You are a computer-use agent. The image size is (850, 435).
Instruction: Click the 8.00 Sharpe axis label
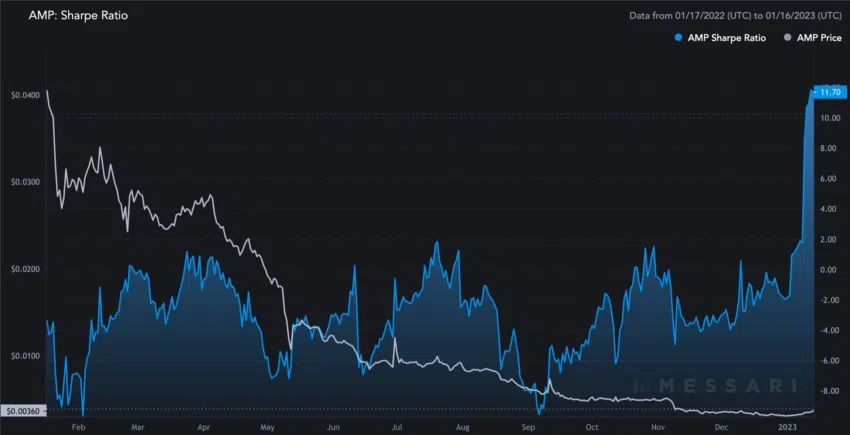coord(830,149)
